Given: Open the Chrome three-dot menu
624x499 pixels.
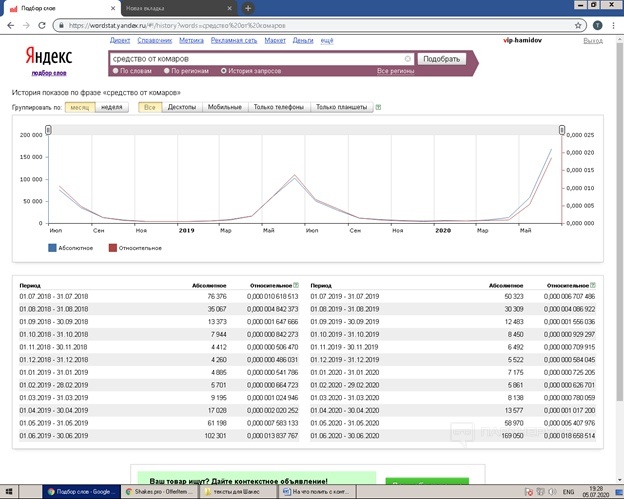Looking at the screenshot, I should tap(613, 22).
